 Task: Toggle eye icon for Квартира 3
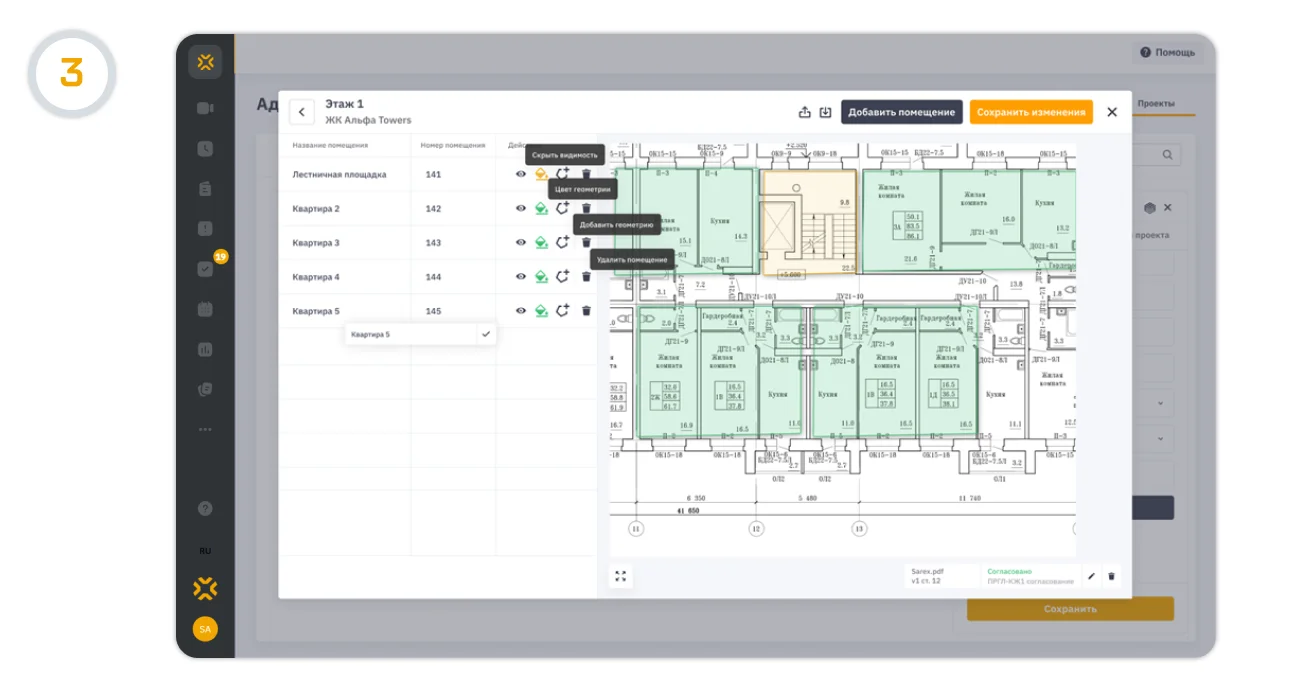coord(520,242)
